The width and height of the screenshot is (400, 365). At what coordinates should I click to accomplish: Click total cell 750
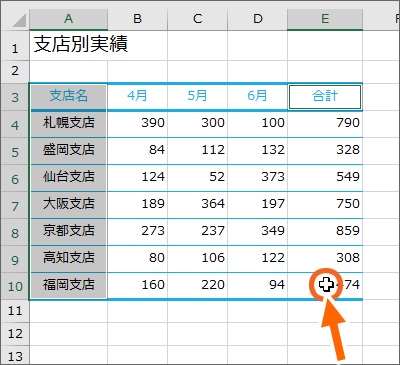coord(325,205)
